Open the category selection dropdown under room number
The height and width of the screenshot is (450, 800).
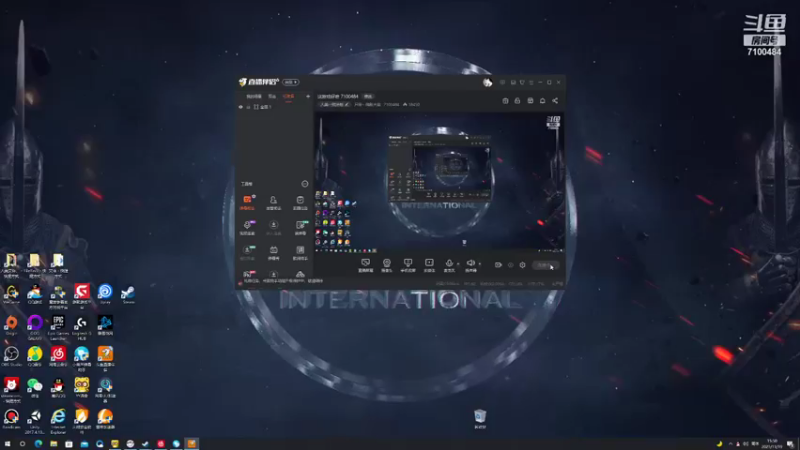[x=334, y=104]
